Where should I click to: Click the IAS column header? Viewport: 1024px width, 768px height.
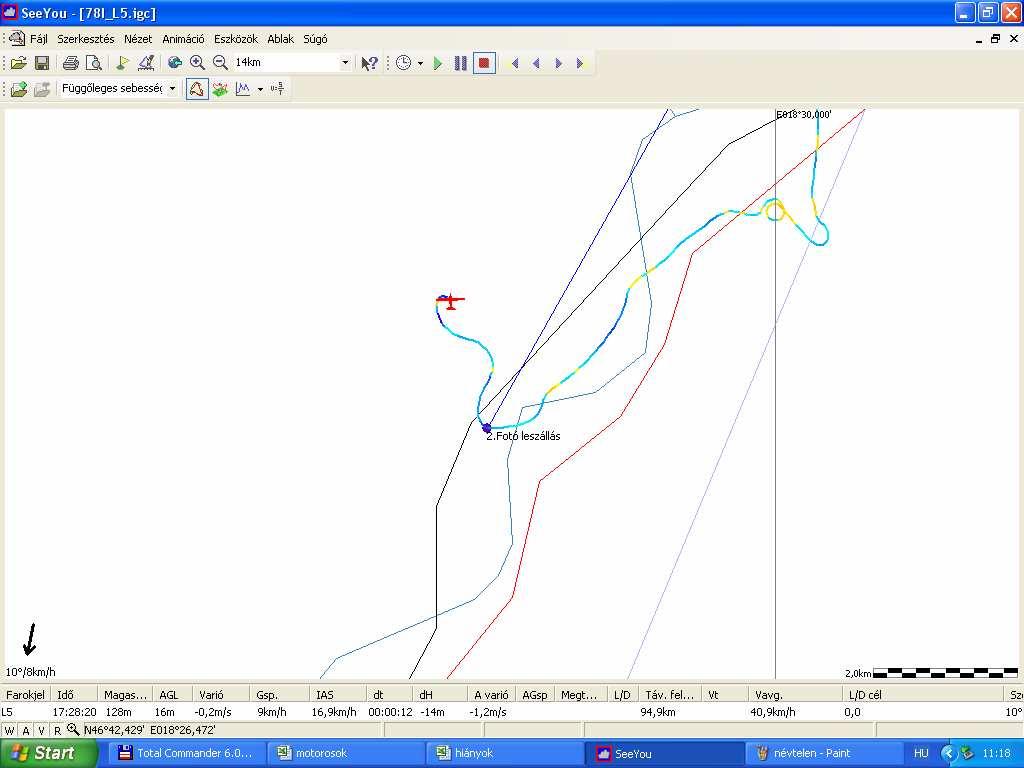(x=336, y=695)
